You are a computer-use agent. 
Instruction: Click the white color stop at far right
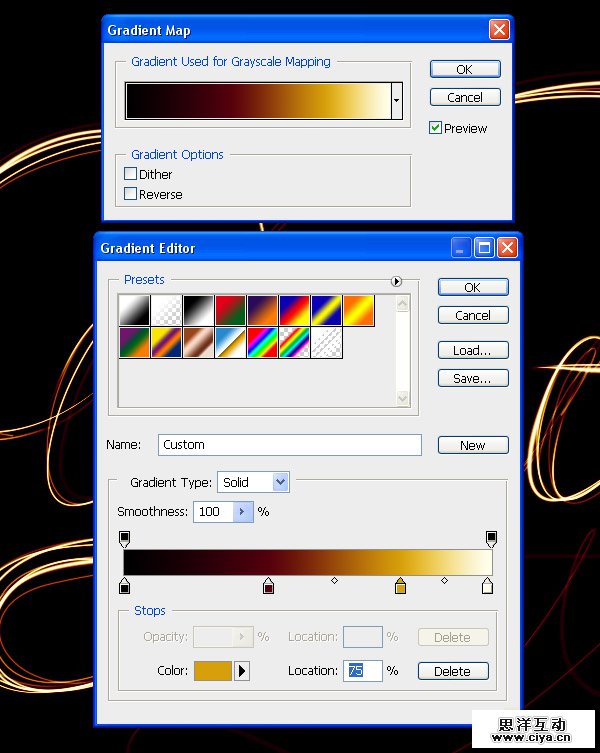487,586
